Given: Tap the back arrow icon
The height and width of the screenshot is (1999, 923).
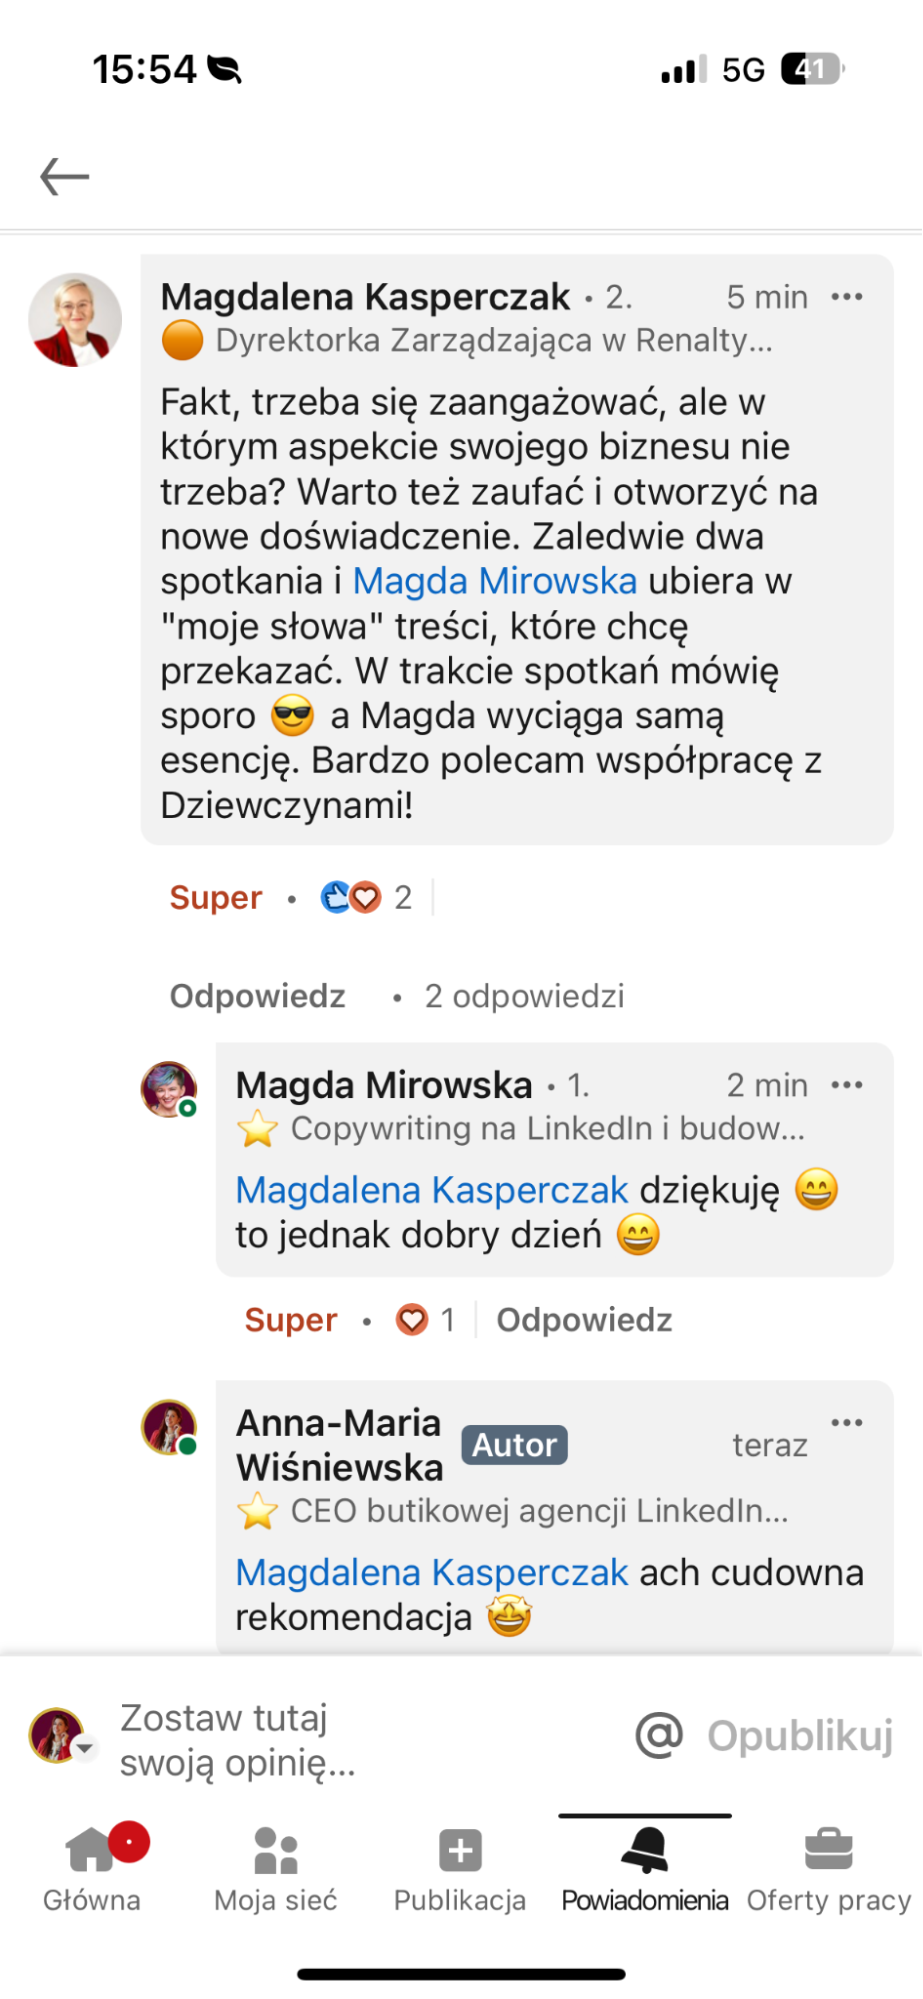Looking at the screenshot, I should click(65, 177).
